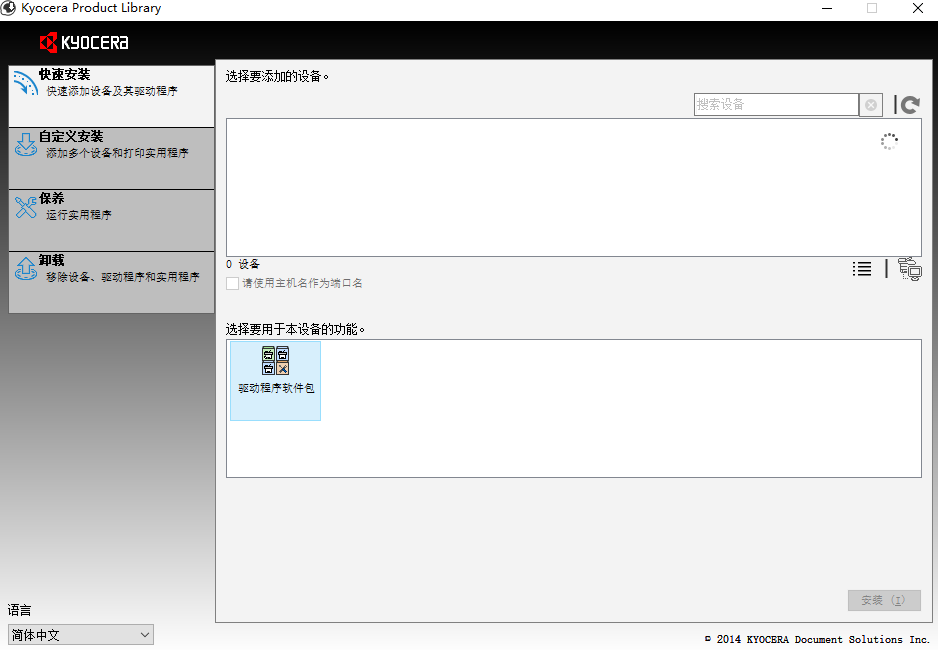
Task: Enable 请使用主机名作为端口名 checkbox
Action: pos(233,283)
